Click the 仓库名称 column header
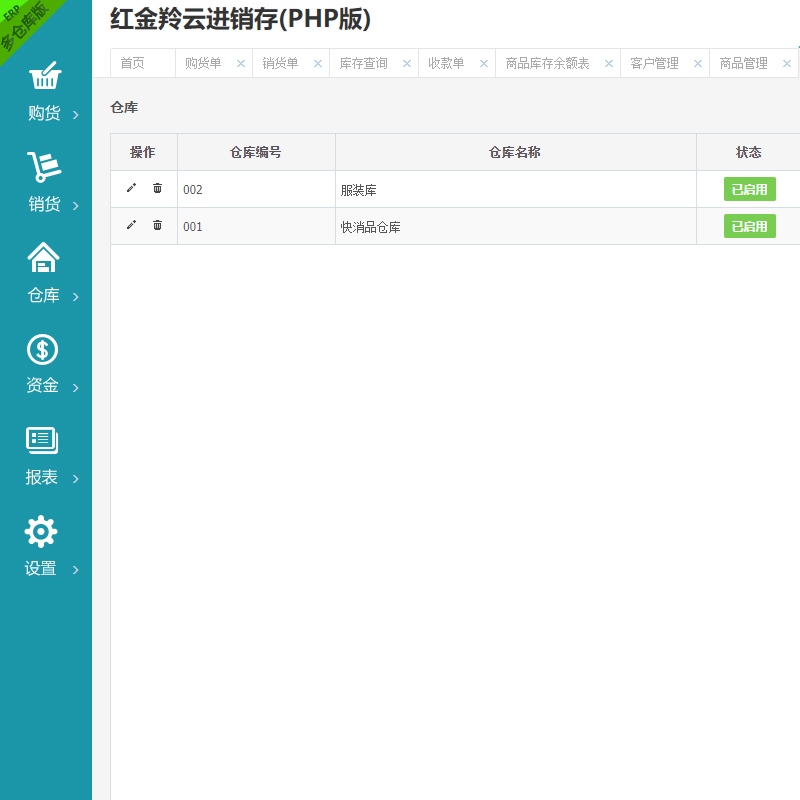Screen dimensions: 800x800 point(515,152)
